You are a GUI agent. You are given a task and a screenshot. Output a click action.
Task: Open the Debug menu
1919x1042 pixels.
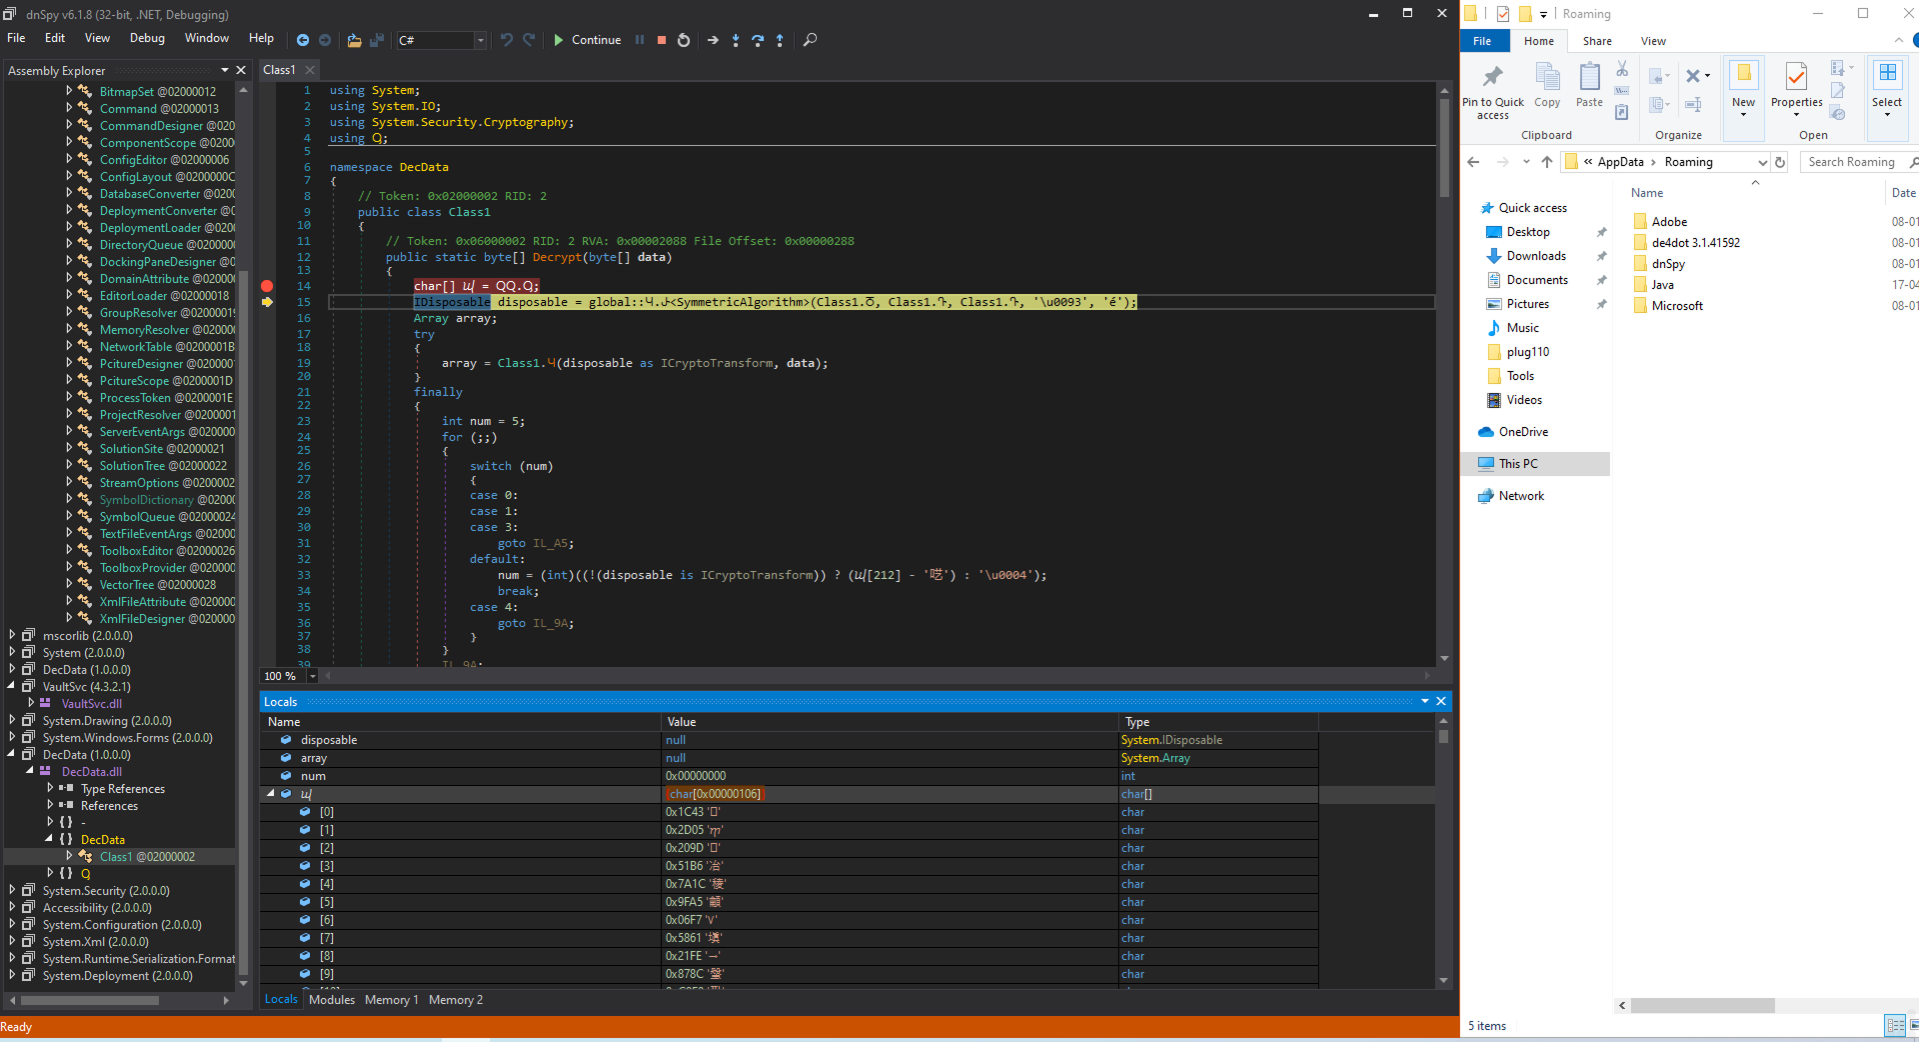click(x=147, y=38)
